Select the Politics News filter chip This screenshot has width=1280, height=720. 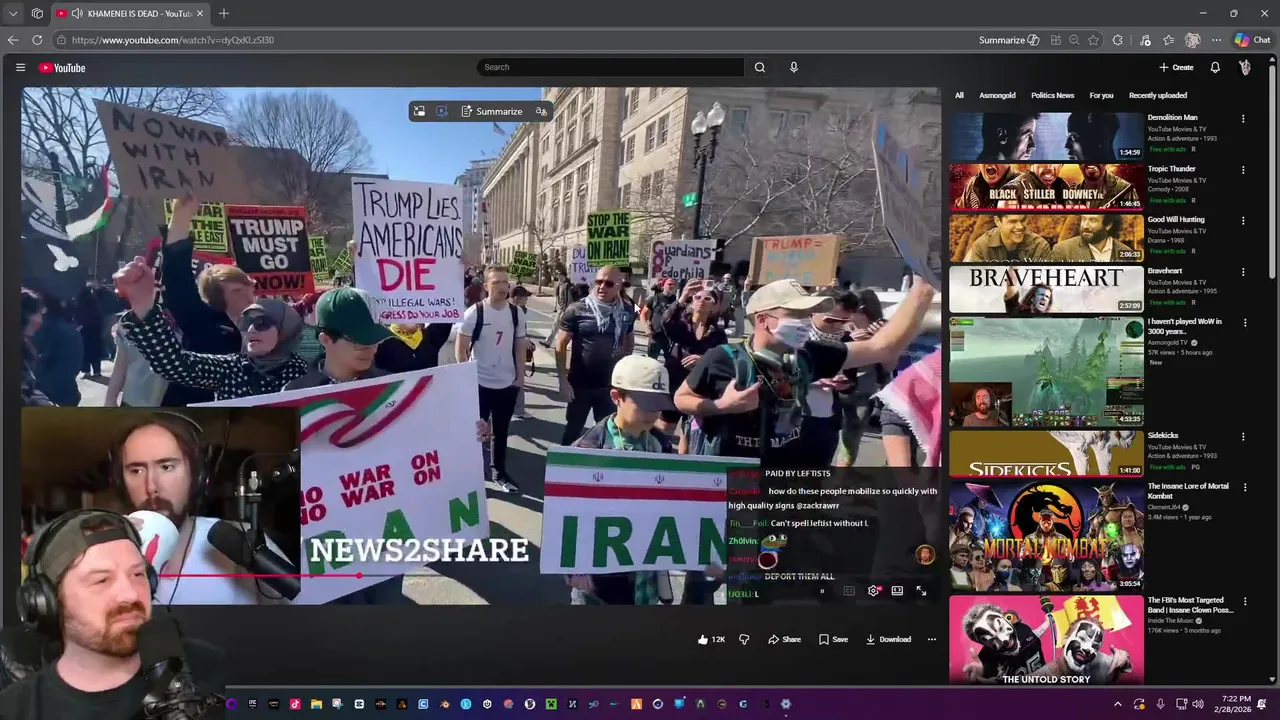point(1052,95)
